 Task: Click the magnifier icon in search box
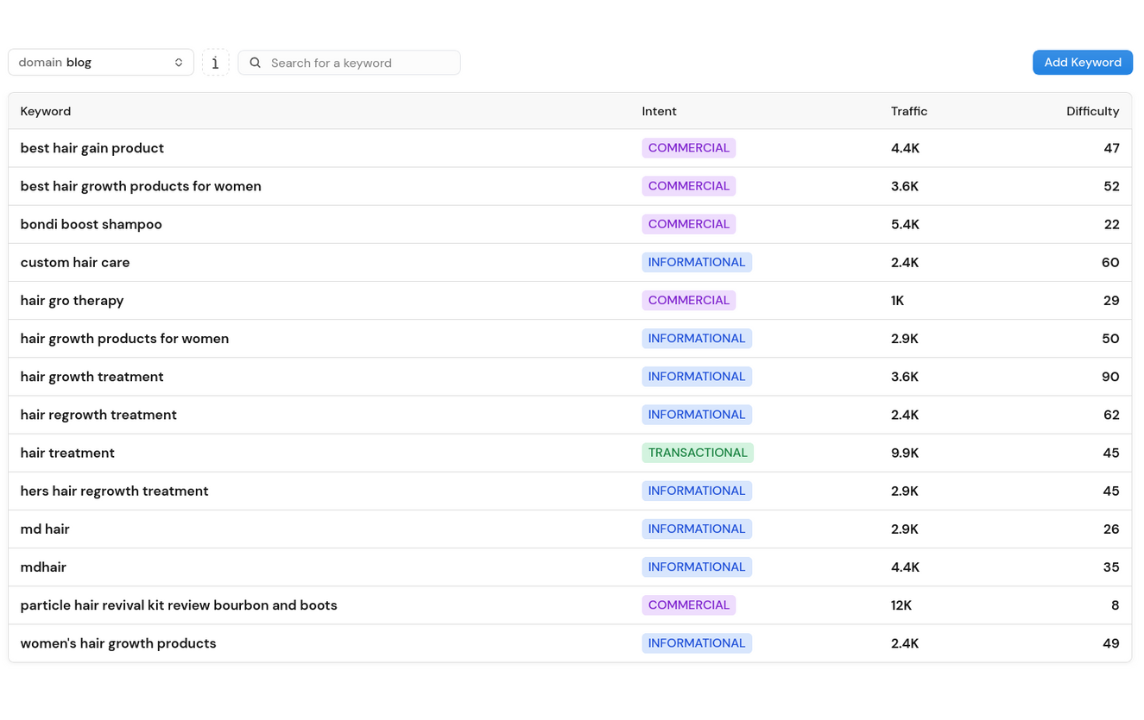point(255,63)
